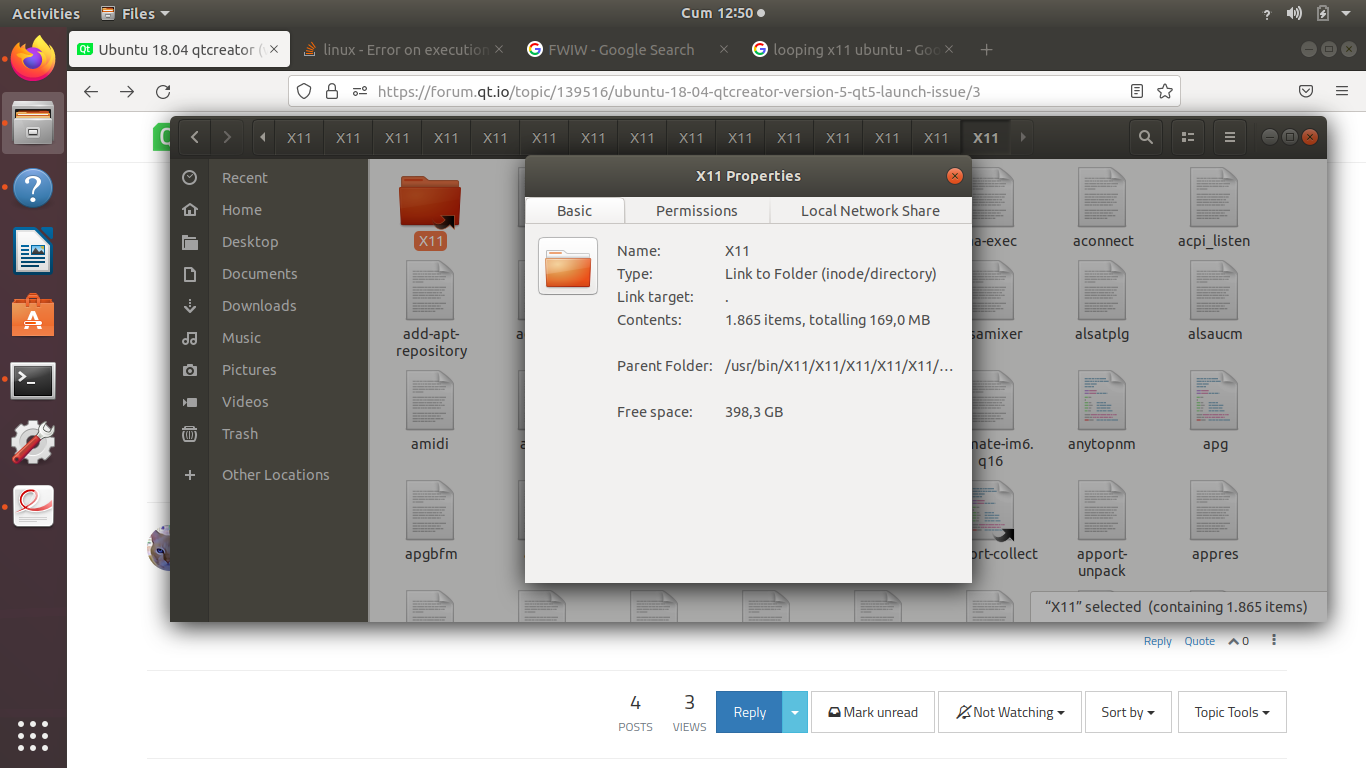Click the Firefox URL address field

(740, 91)
